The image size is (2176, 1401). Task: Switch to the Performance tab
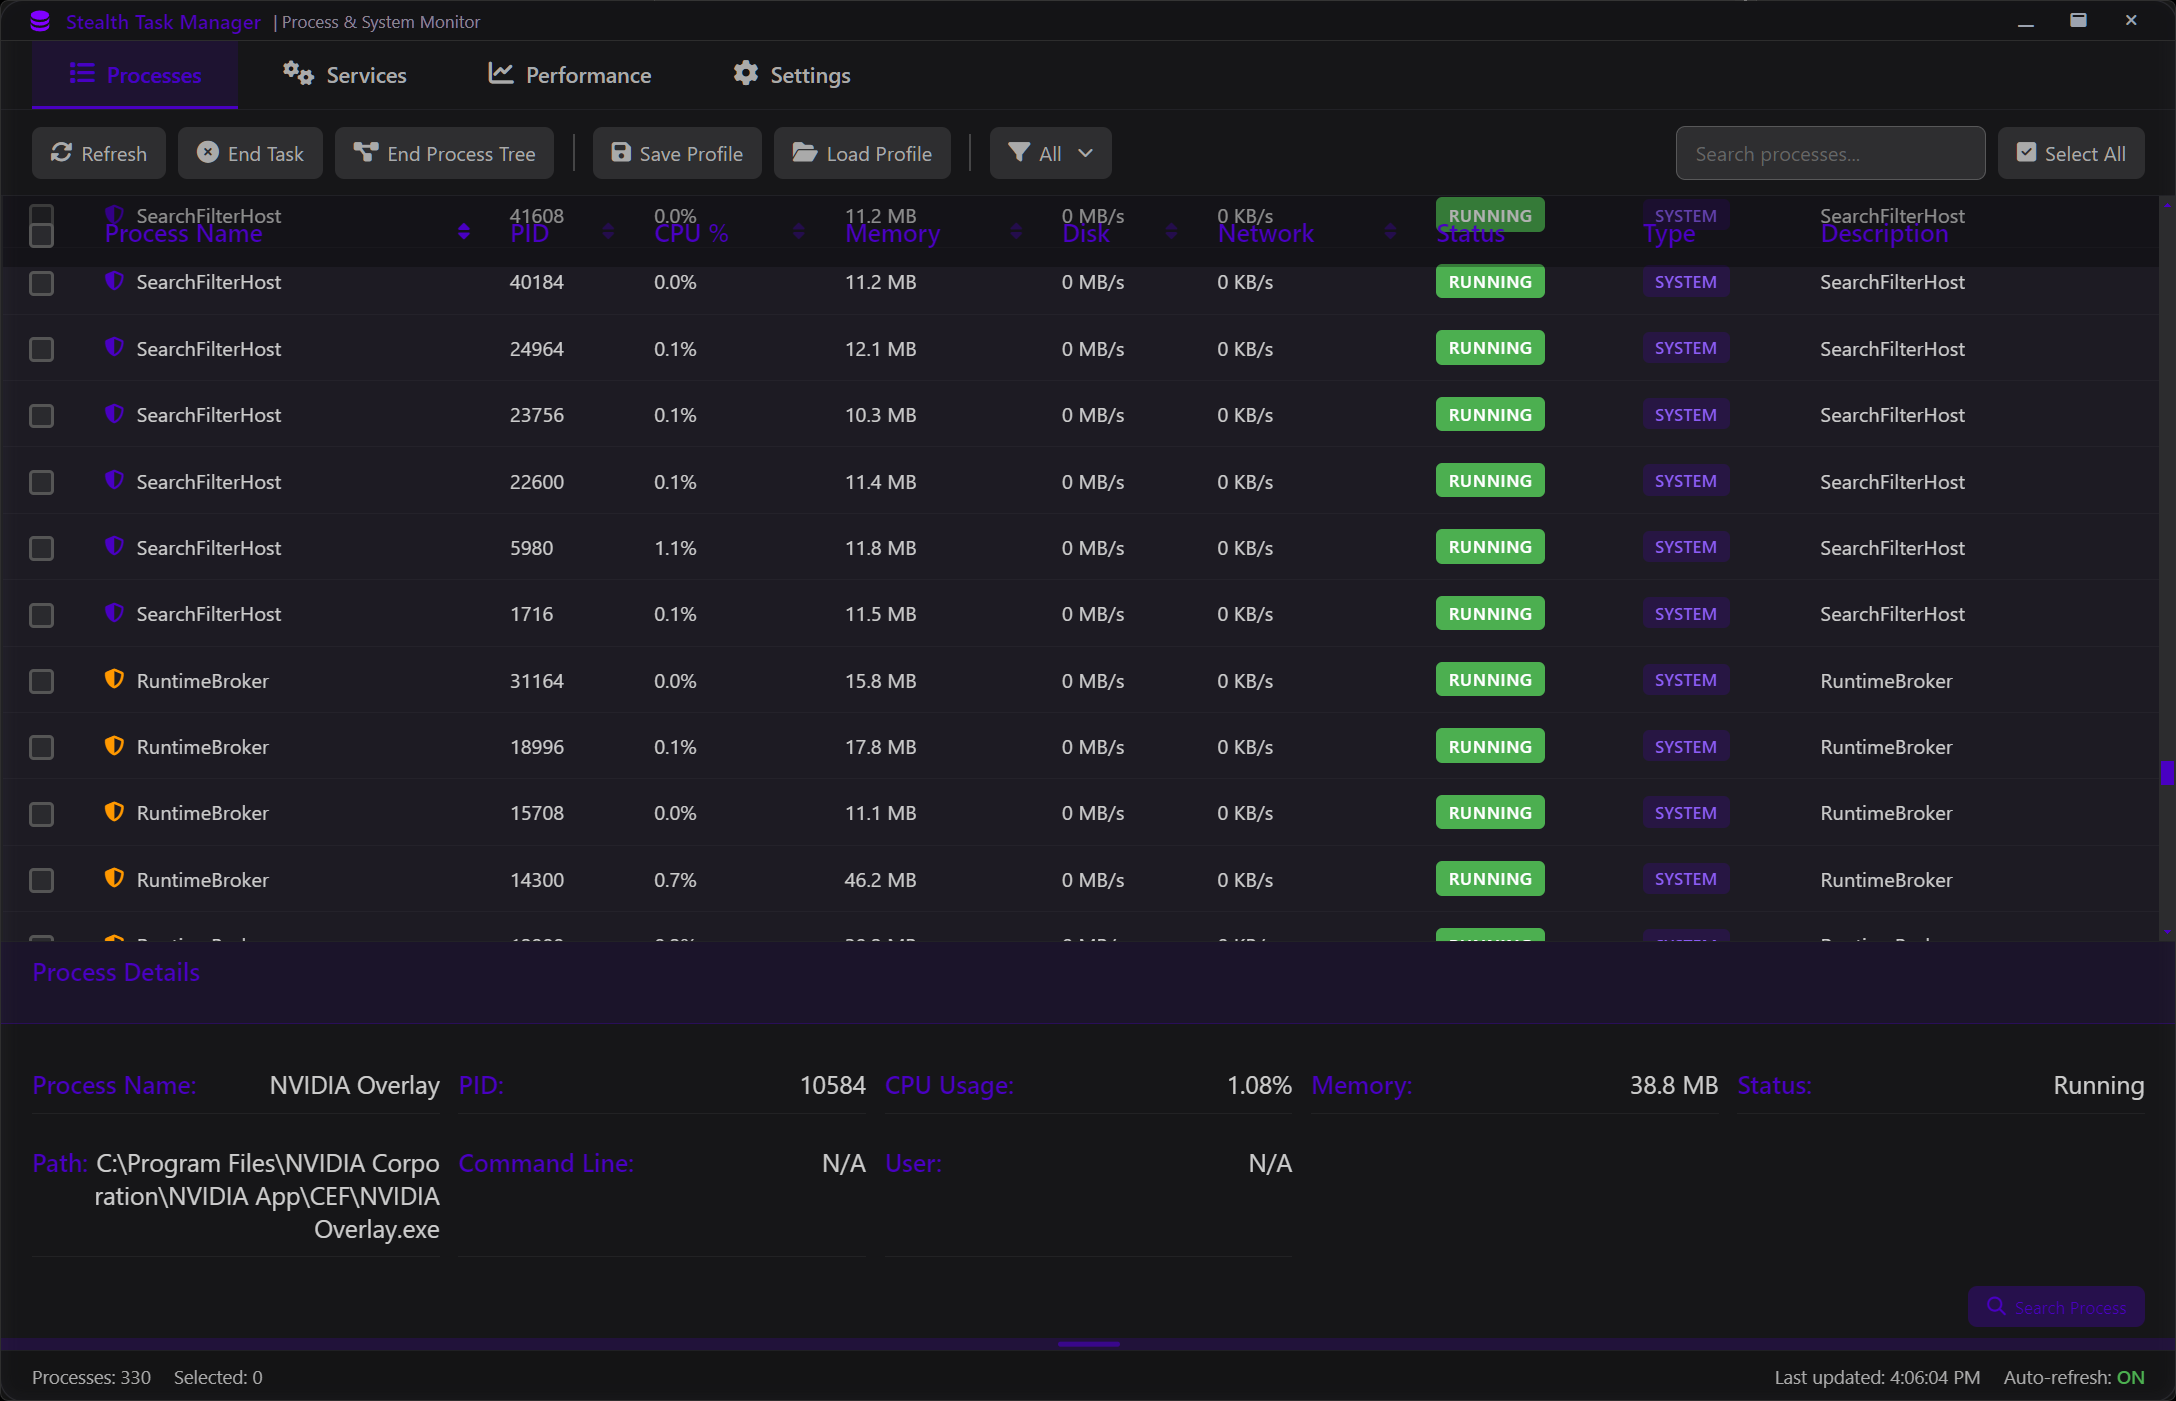coord(568,74)
